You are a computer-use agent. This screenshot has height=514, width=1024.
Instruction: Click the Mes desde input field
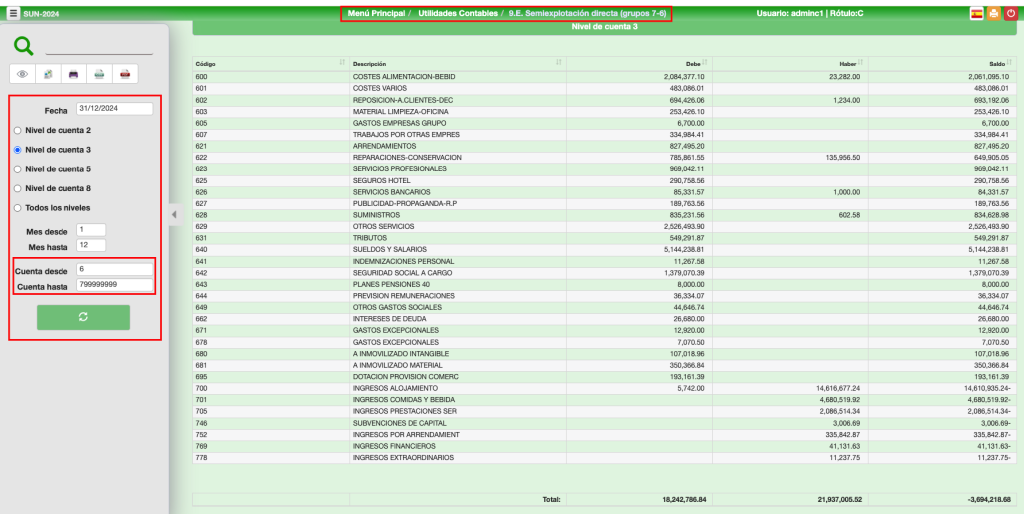point(91,230)
